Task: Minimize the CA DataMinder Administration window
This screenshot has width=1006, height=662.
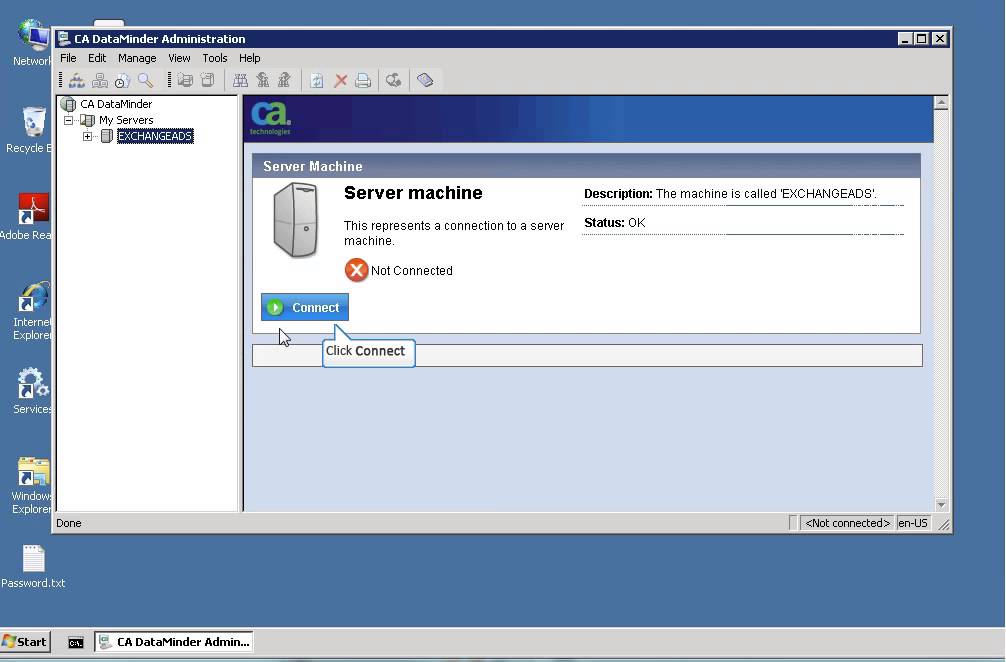Action: 905,39
